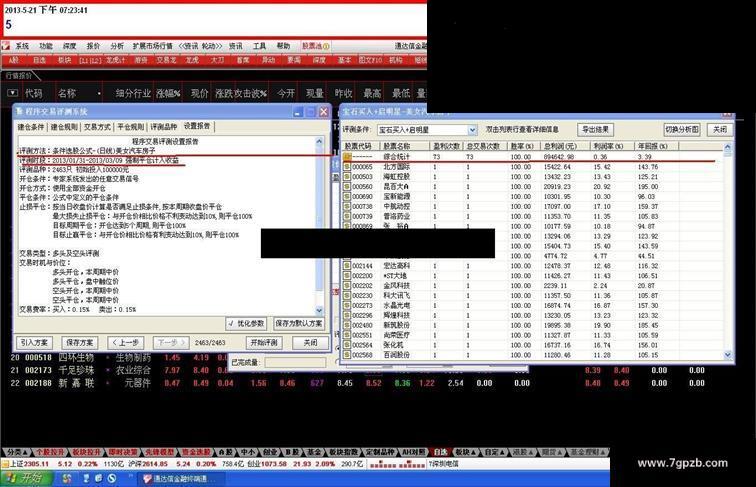Open the 行情报价 tab
Viewport: 756px width, 487px height.
19,76
